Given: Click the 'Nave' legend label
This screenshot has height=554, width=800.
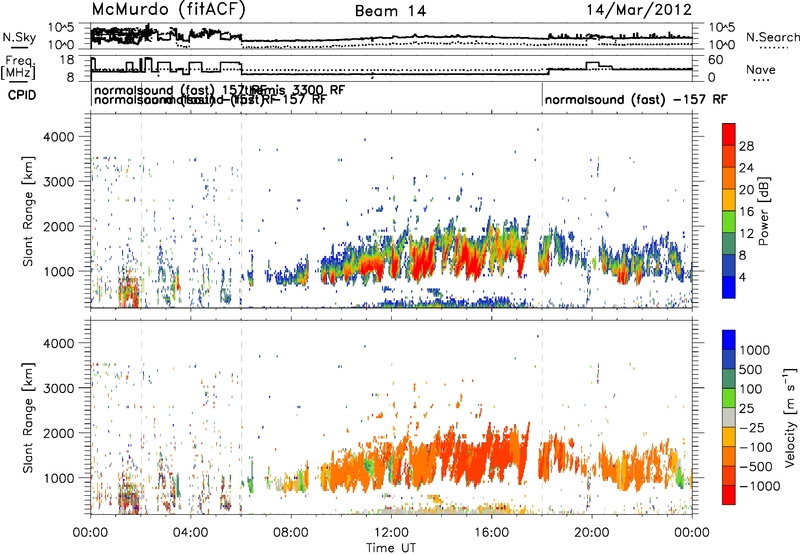Looking at the screenshot, I should (761, 69).
